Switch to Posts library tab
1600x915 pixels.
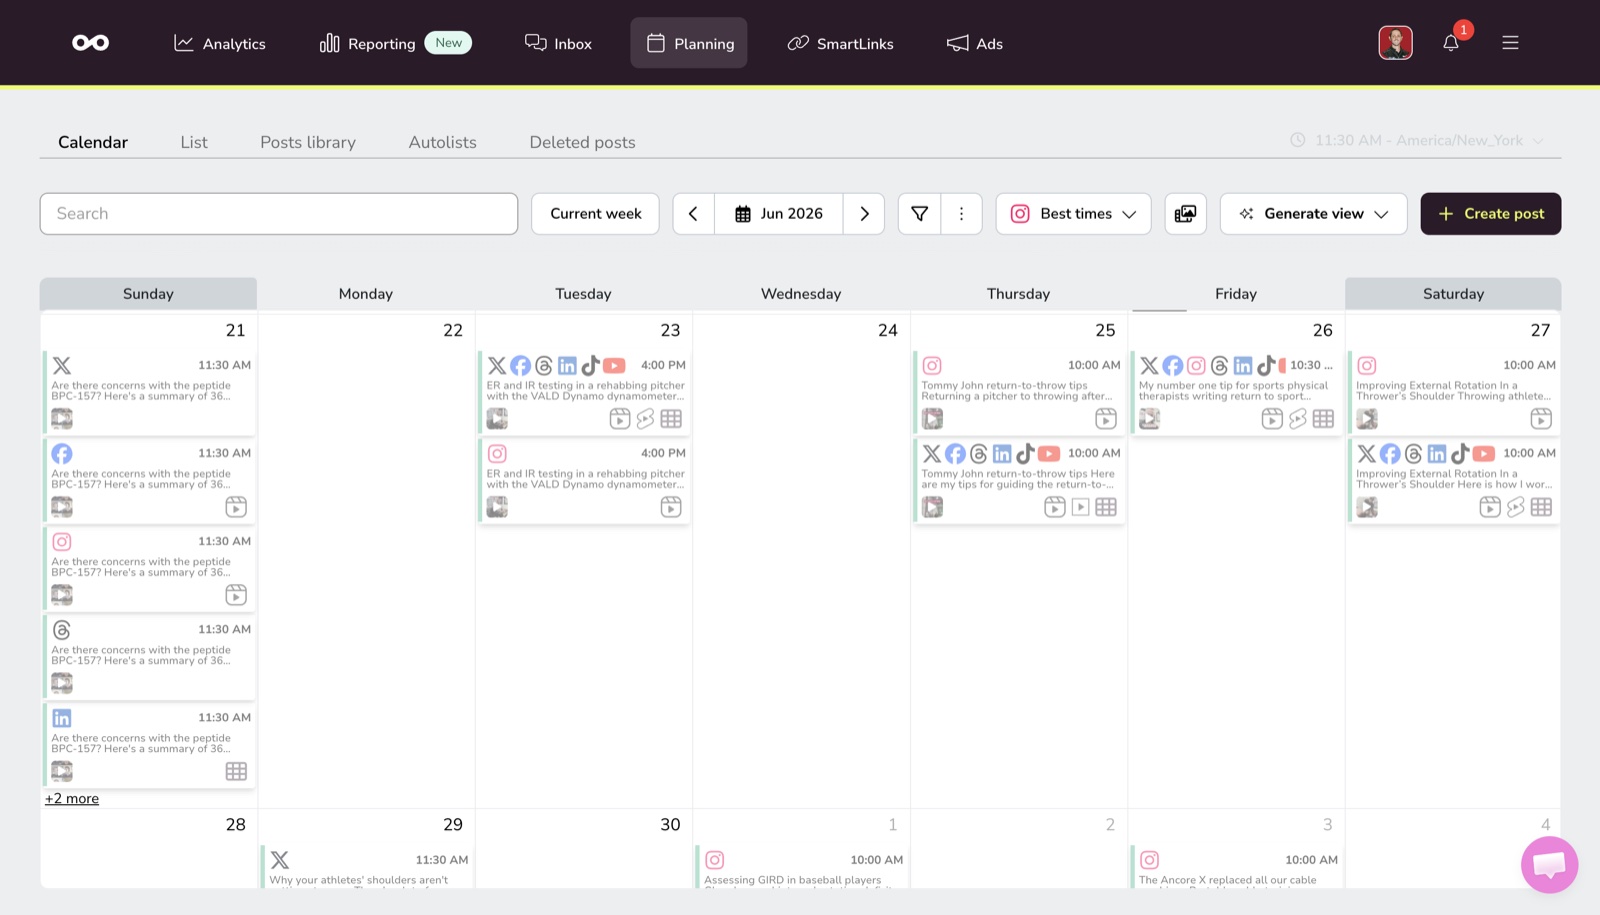(308, 142)
